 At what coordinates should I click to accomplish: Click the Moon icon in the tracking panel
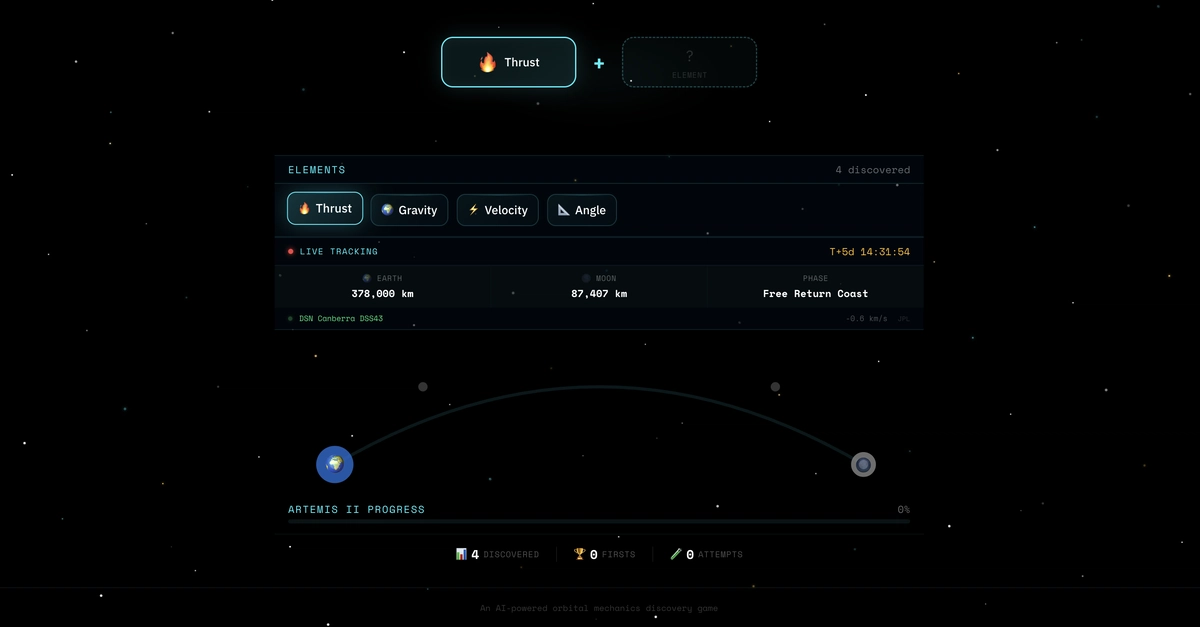click(587, 278)
